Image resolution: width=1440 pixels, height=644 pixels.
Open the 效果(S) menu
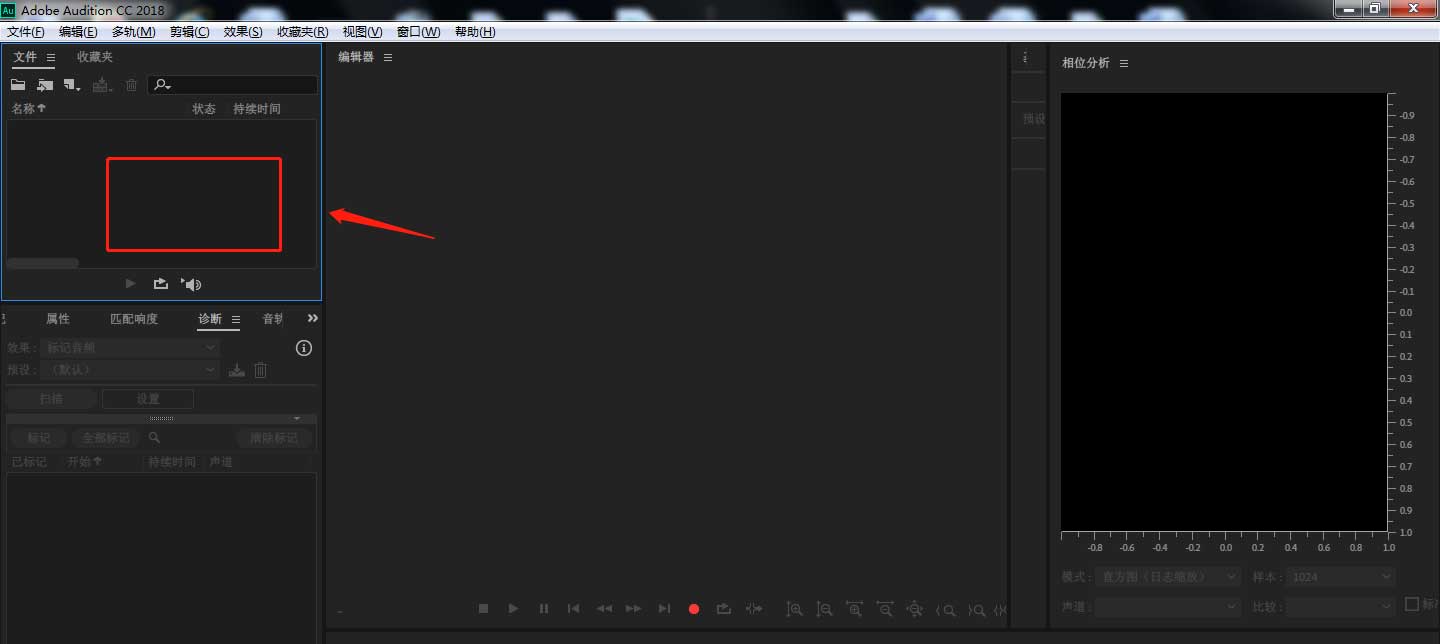pos(243,32)
